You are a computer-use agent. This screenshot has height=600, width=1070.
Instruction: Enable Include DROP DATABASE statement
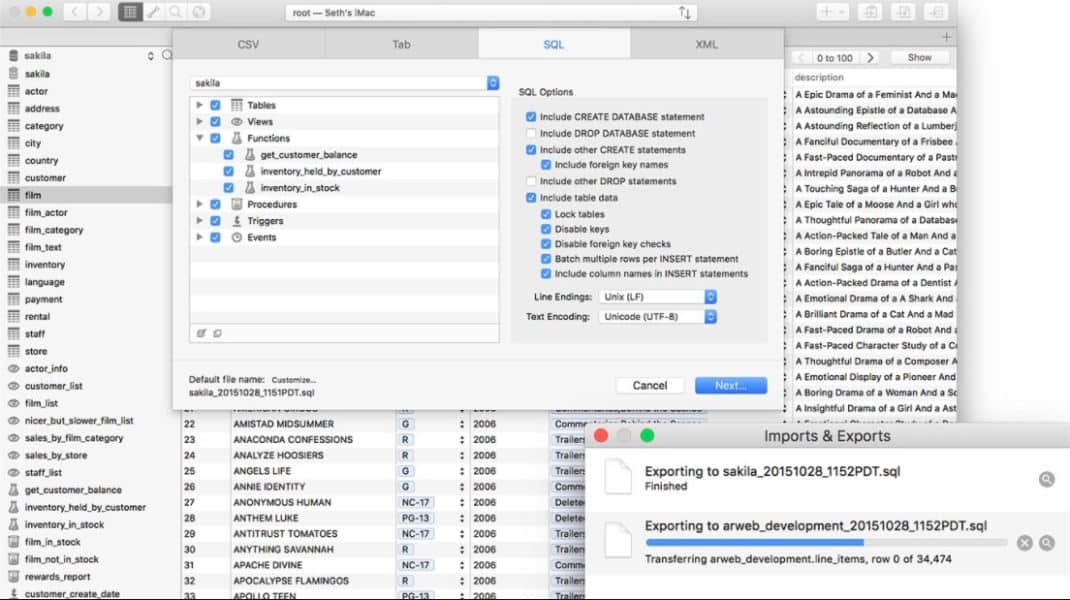530,133
